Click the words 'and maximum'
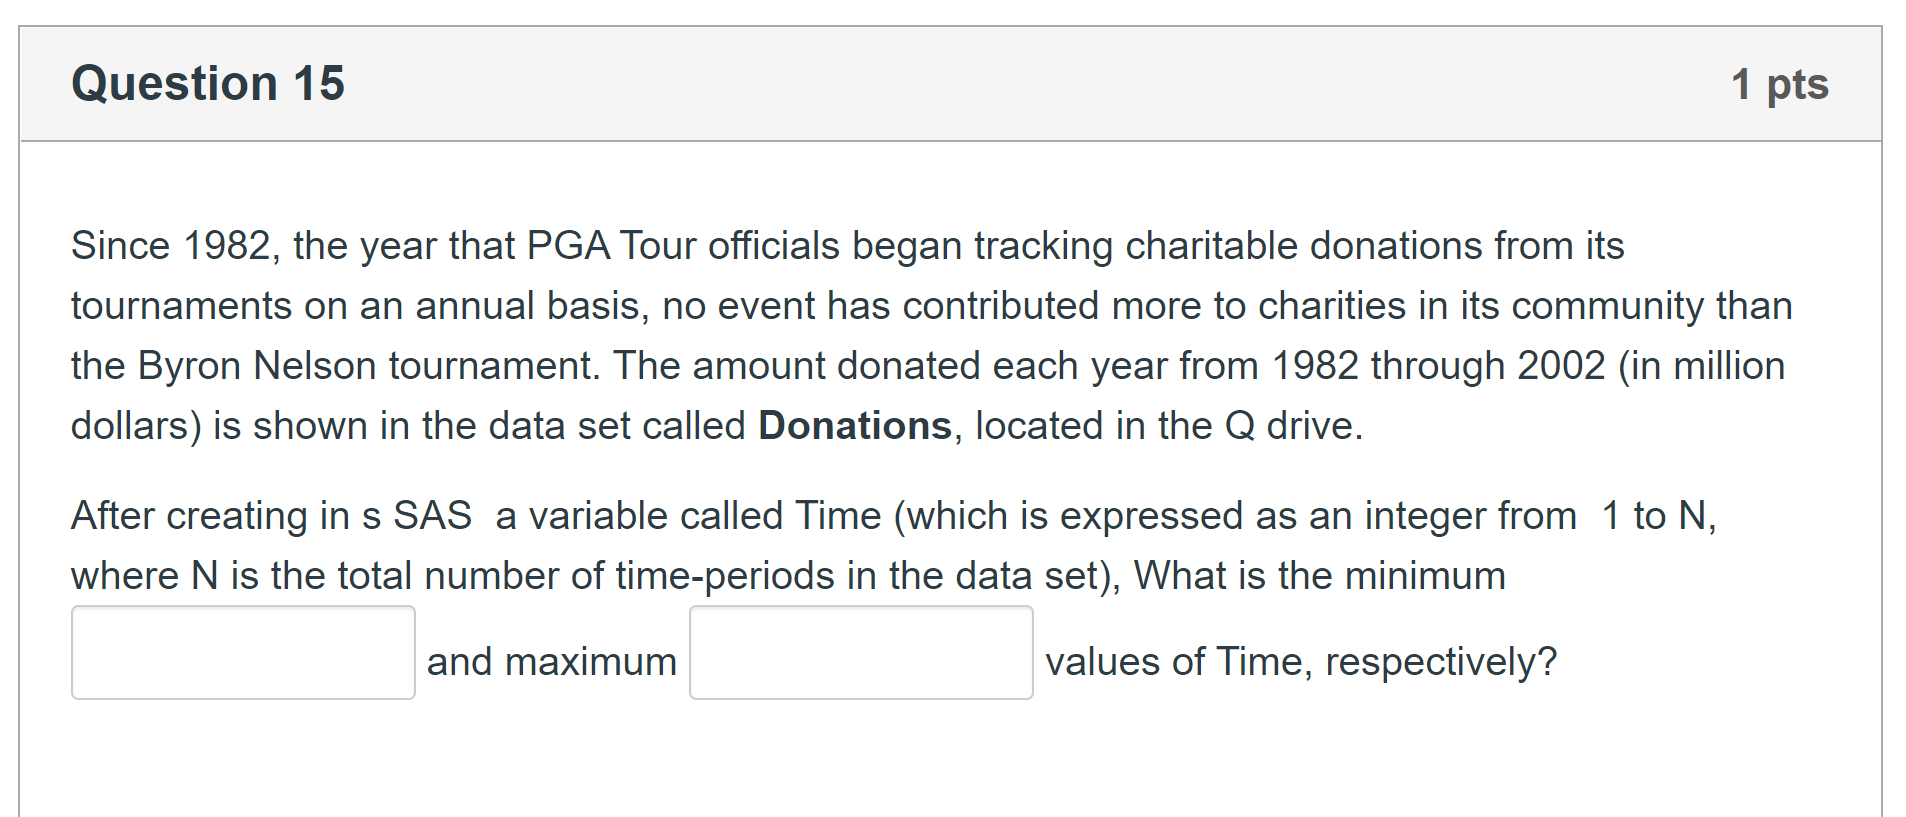Viewport: 1906px width, 817px height. click(x=552, y=661)
